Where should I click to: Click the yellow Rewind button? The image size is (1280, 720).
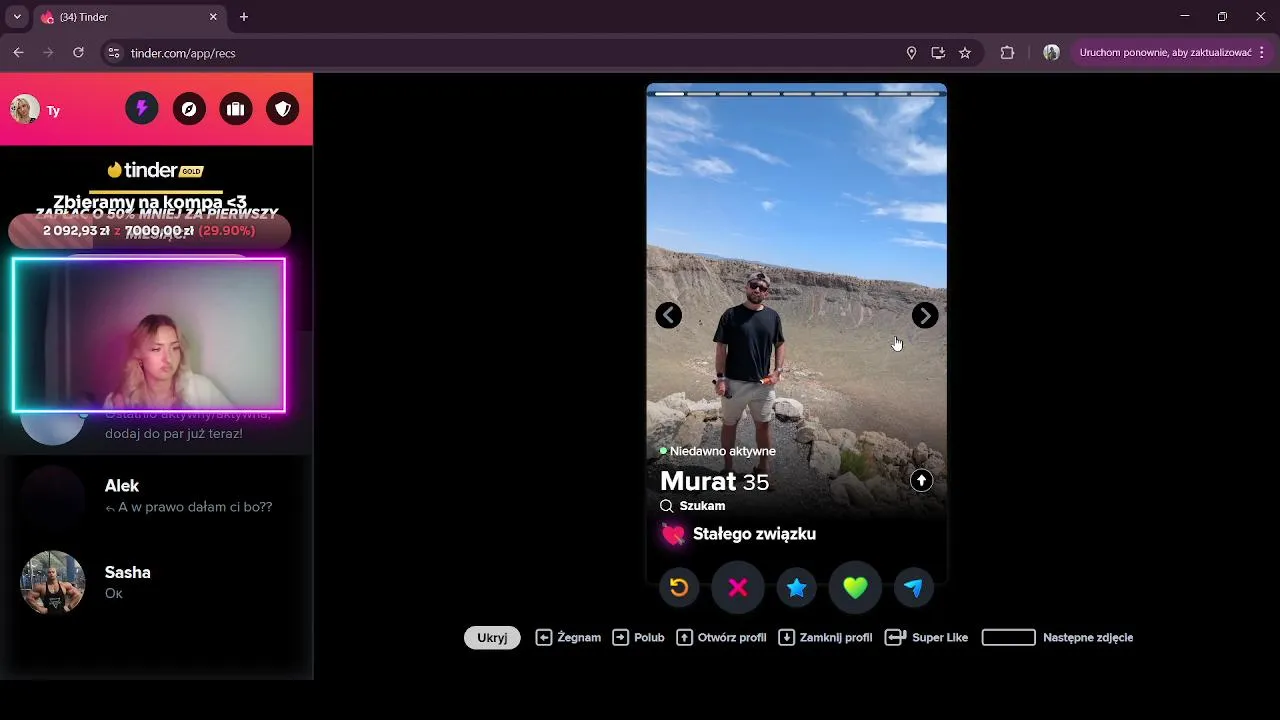[679, 588]
